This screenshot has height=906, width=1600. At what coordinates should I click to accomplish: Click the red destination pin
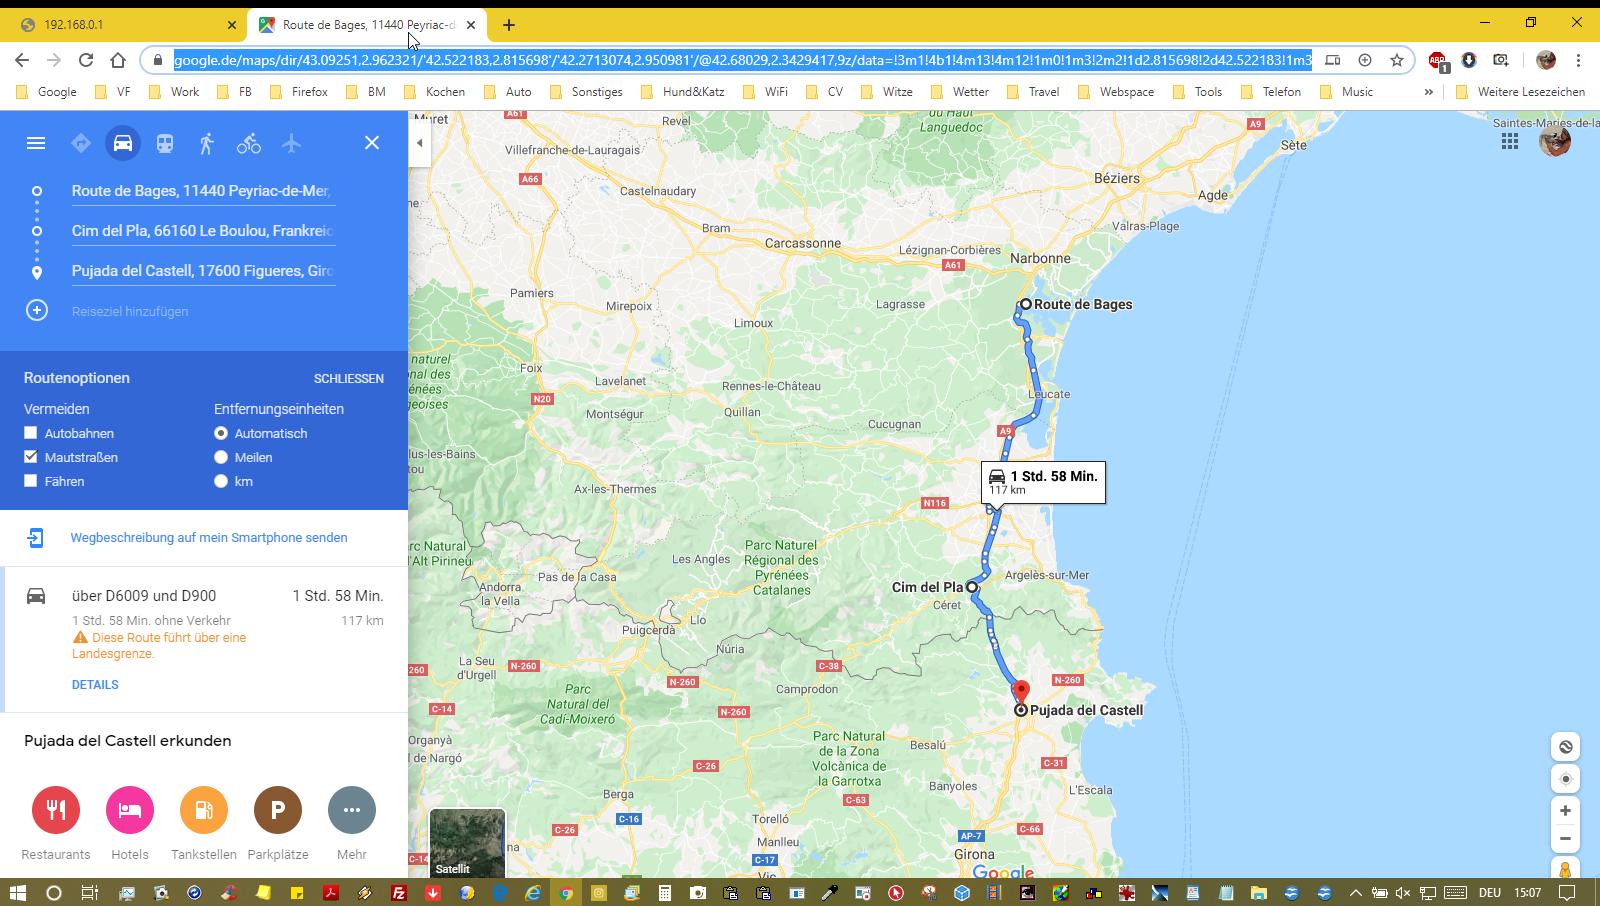tap(1021, 692)
